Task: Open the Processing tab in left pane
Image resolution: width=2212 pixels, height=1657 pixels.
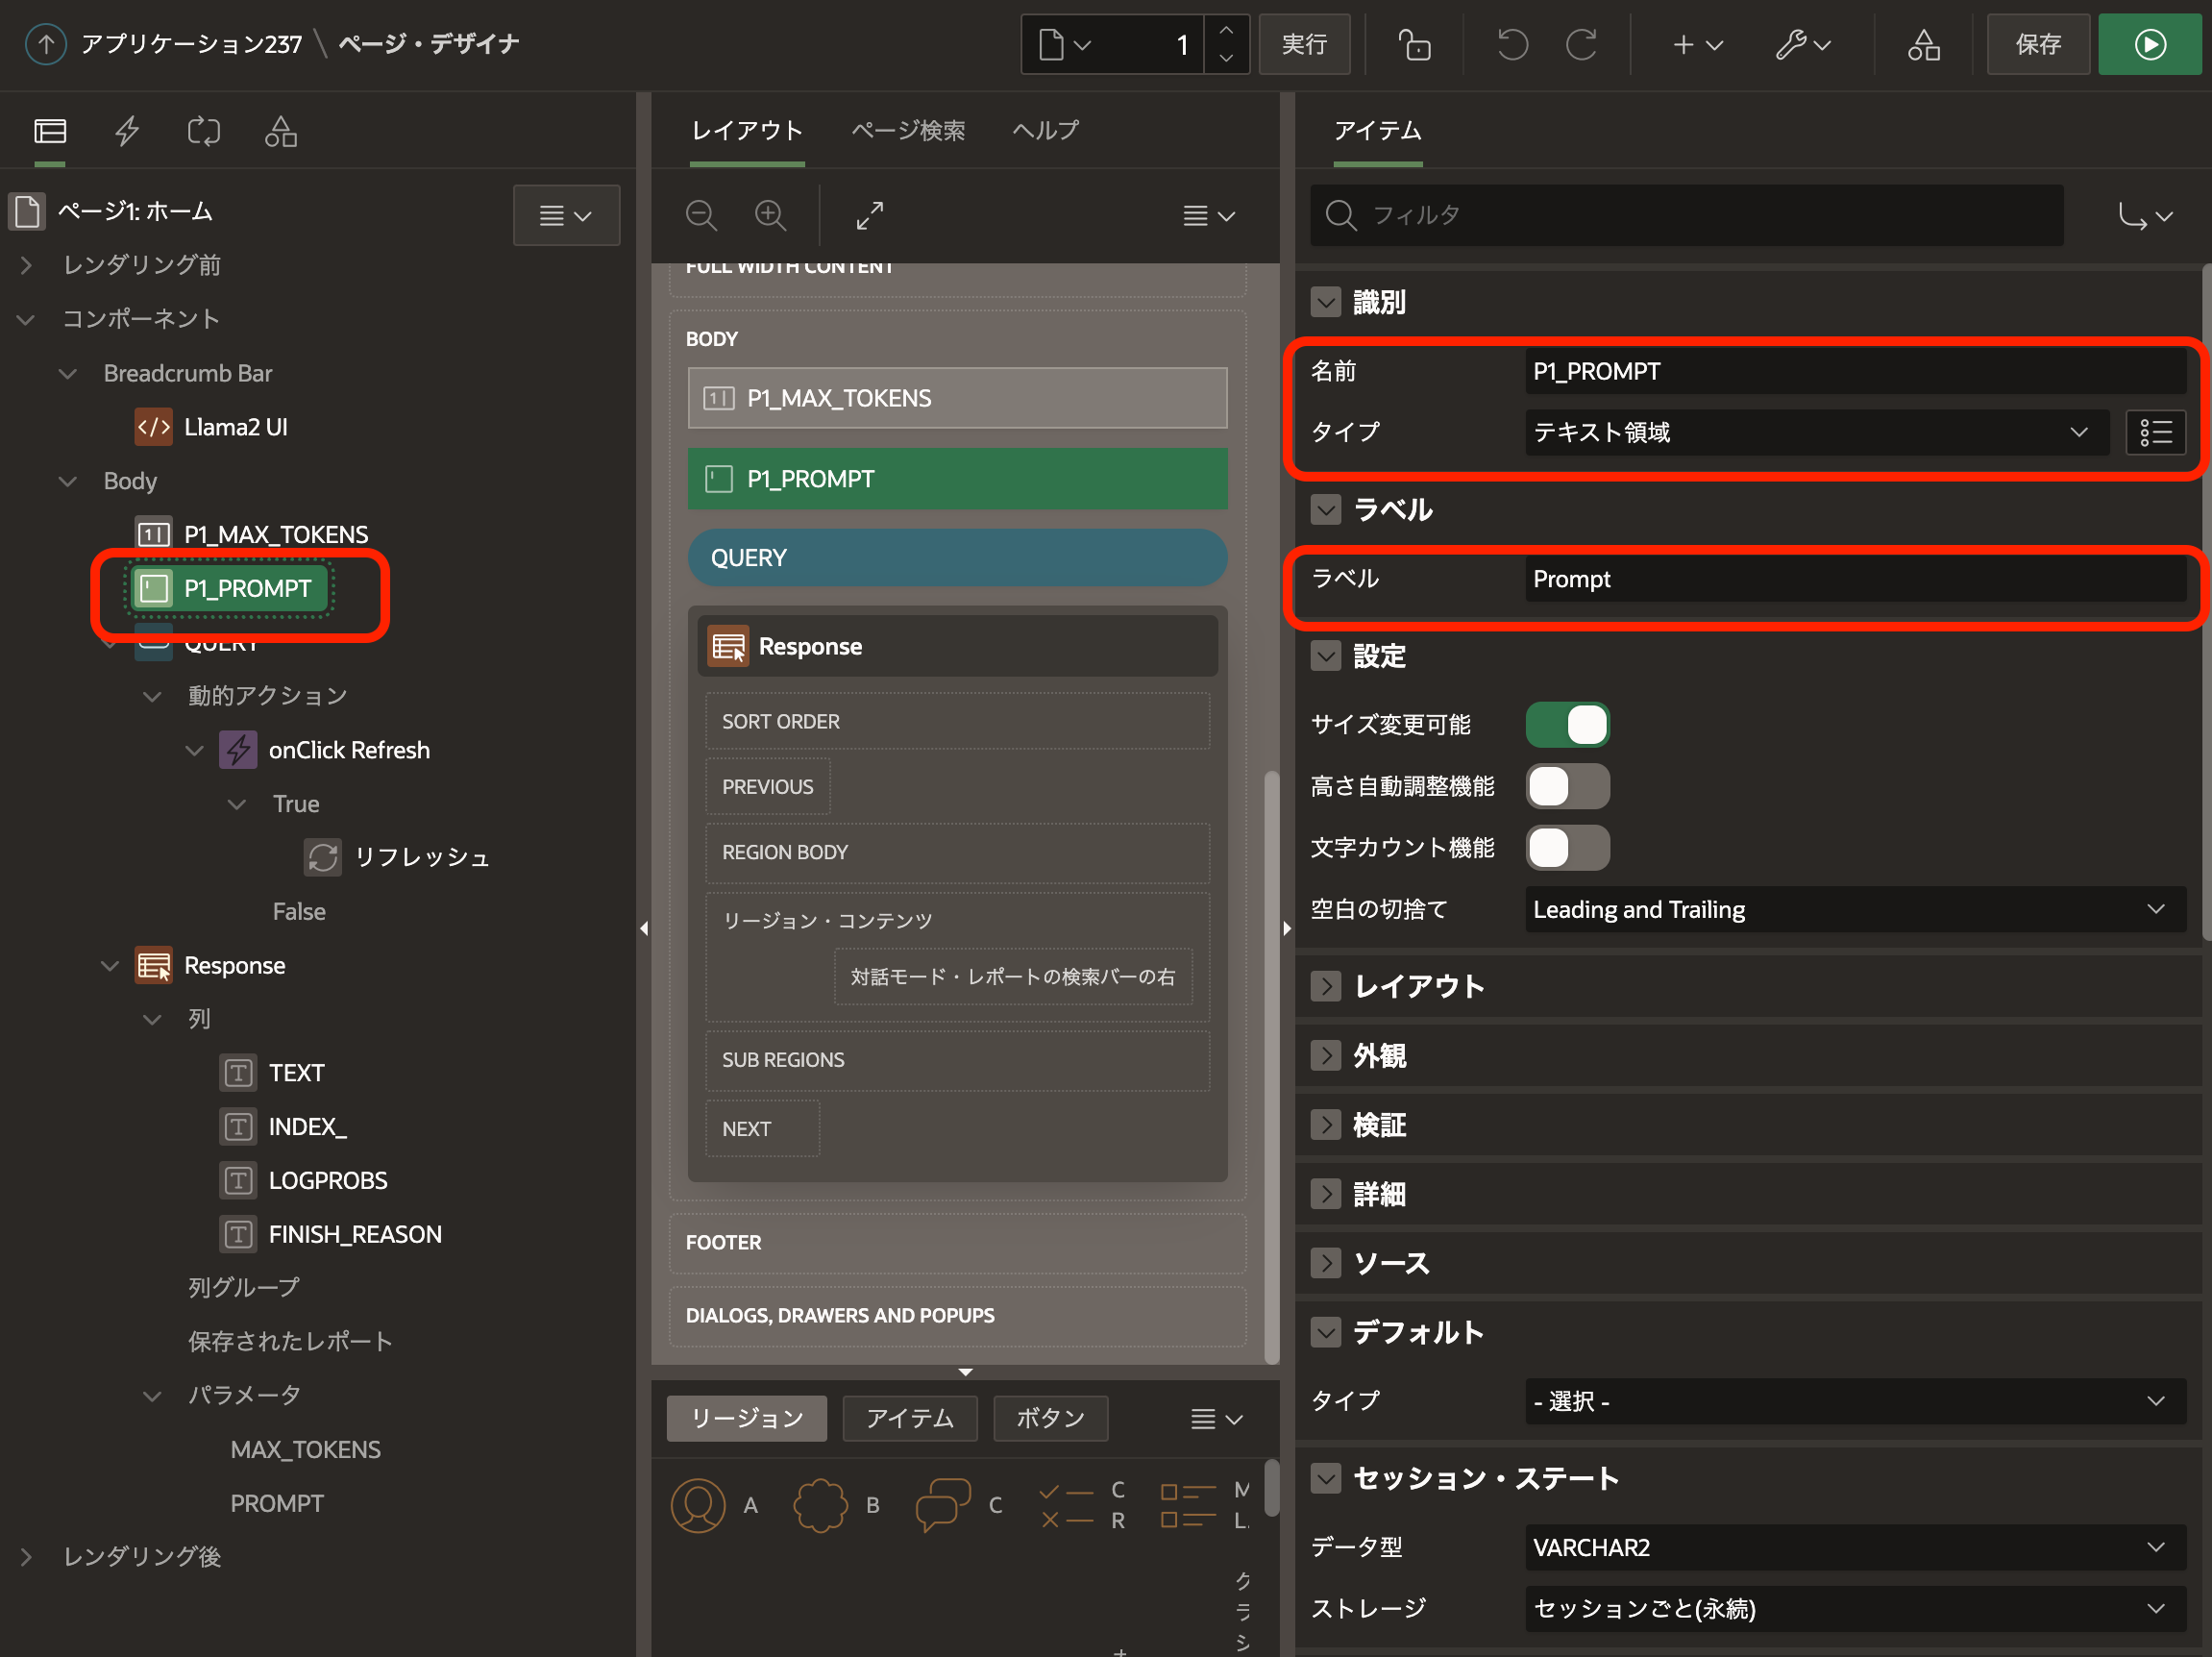Action: [x=204, y=131]
